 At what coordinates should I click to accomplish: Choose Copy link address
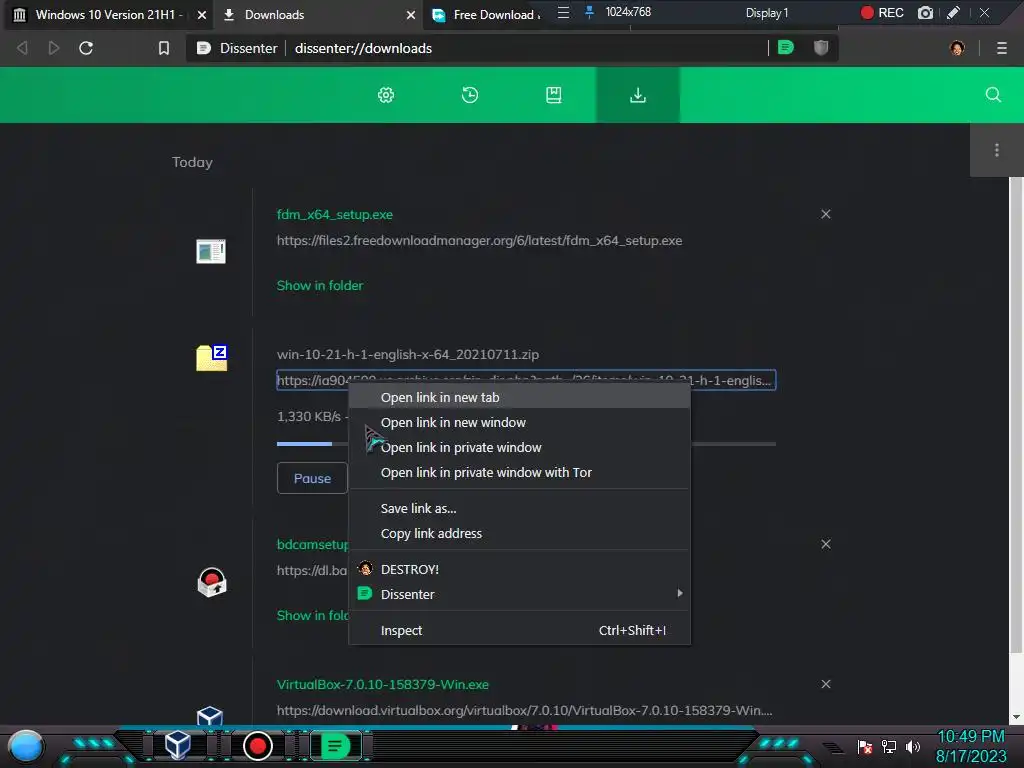[520, 533]
